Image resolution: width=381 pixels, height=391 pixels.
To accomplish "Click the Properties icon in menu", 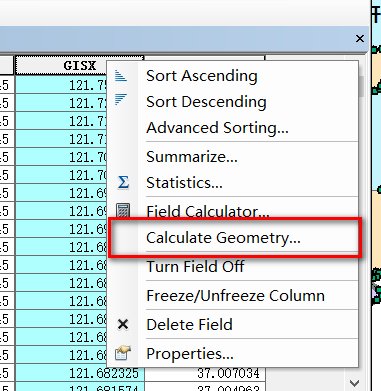I will click(x=123, y=353).
